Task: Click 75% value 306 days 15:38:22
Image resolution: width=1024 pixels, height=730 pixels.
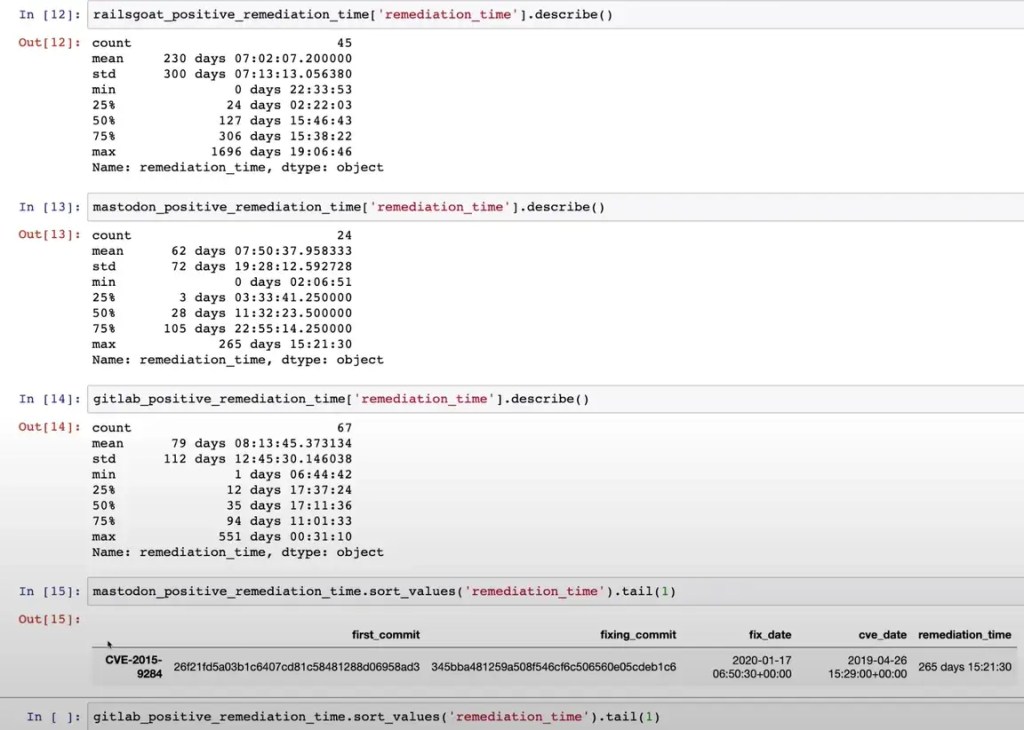Action: tap(285, 136)
